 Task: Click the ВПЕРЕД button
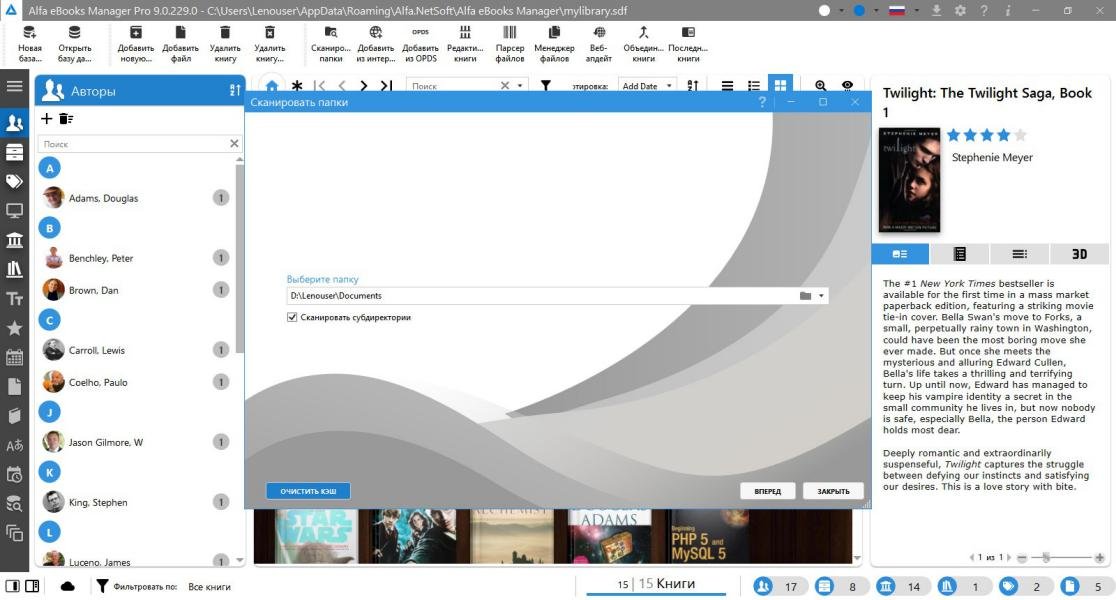point(767,491)
